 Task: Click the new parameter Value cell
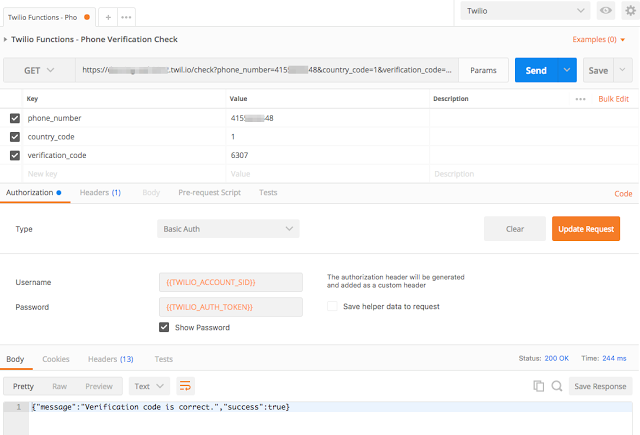point(327,174)
